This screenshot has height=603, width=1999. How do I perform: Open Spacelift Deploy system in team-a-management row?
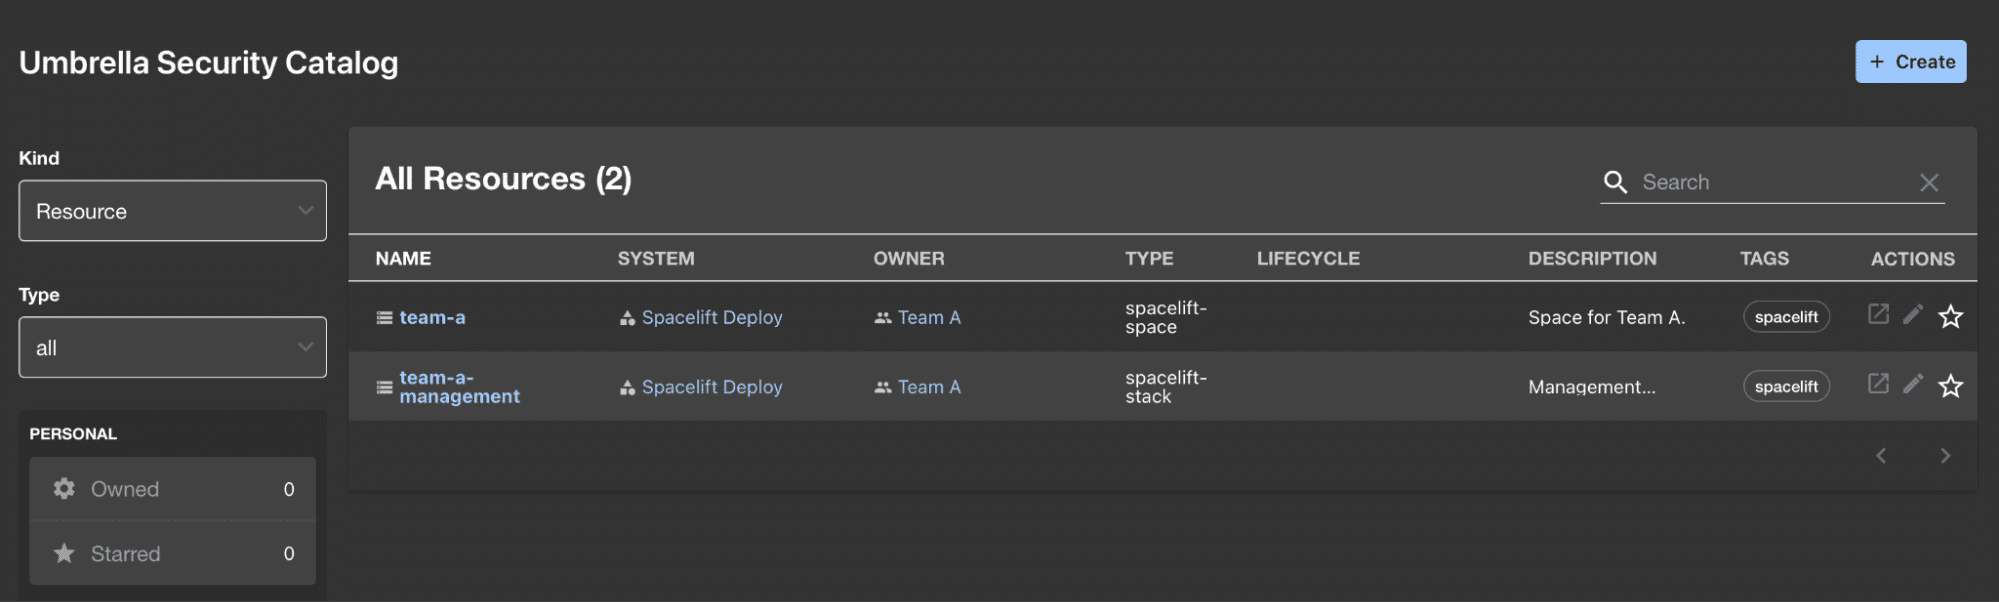tap(712, 387)
